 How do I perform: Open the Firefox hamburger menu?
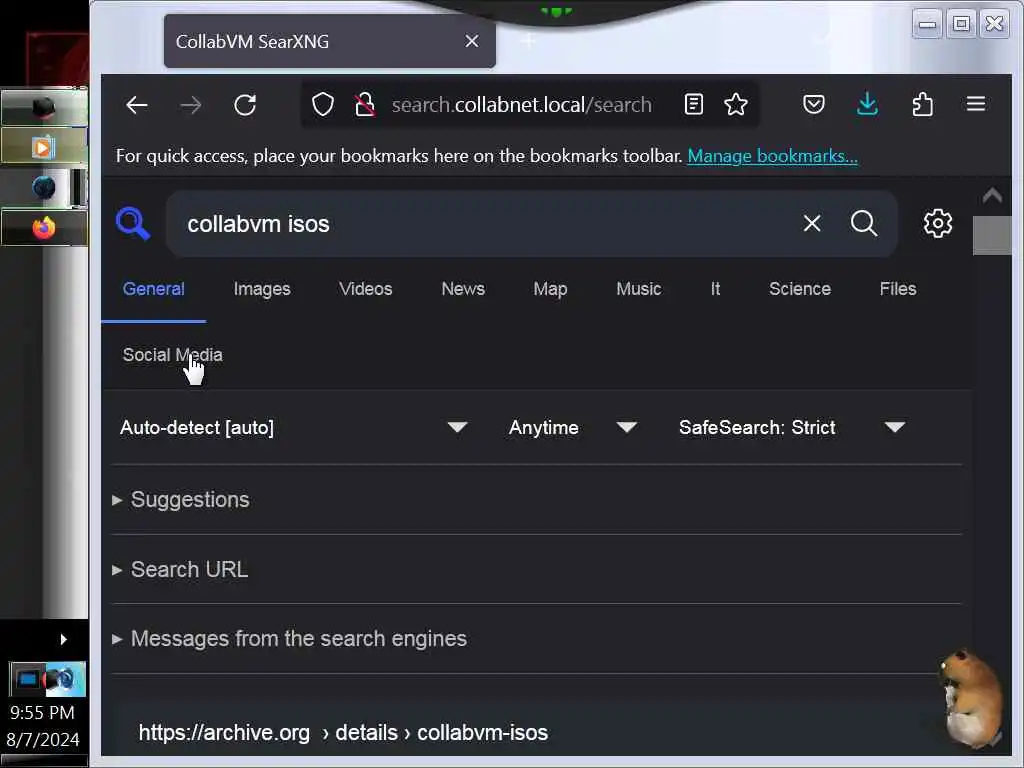click(976, 104)
